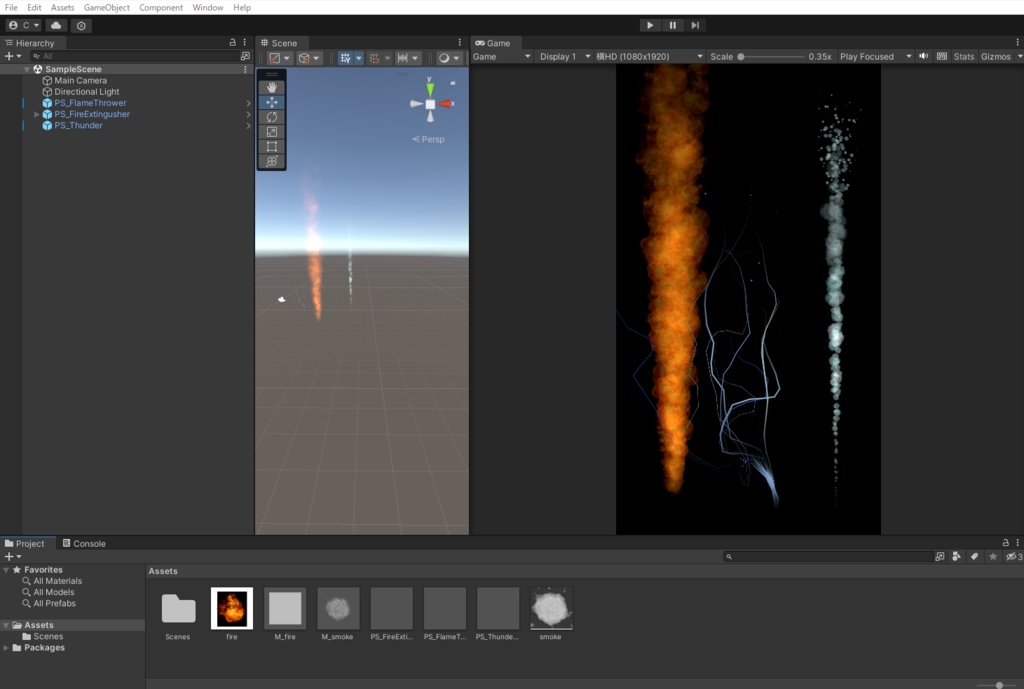The width and height of the screenshot is (1024, 689).
Task: Switch to the Console tab
Action: point(84,544)
